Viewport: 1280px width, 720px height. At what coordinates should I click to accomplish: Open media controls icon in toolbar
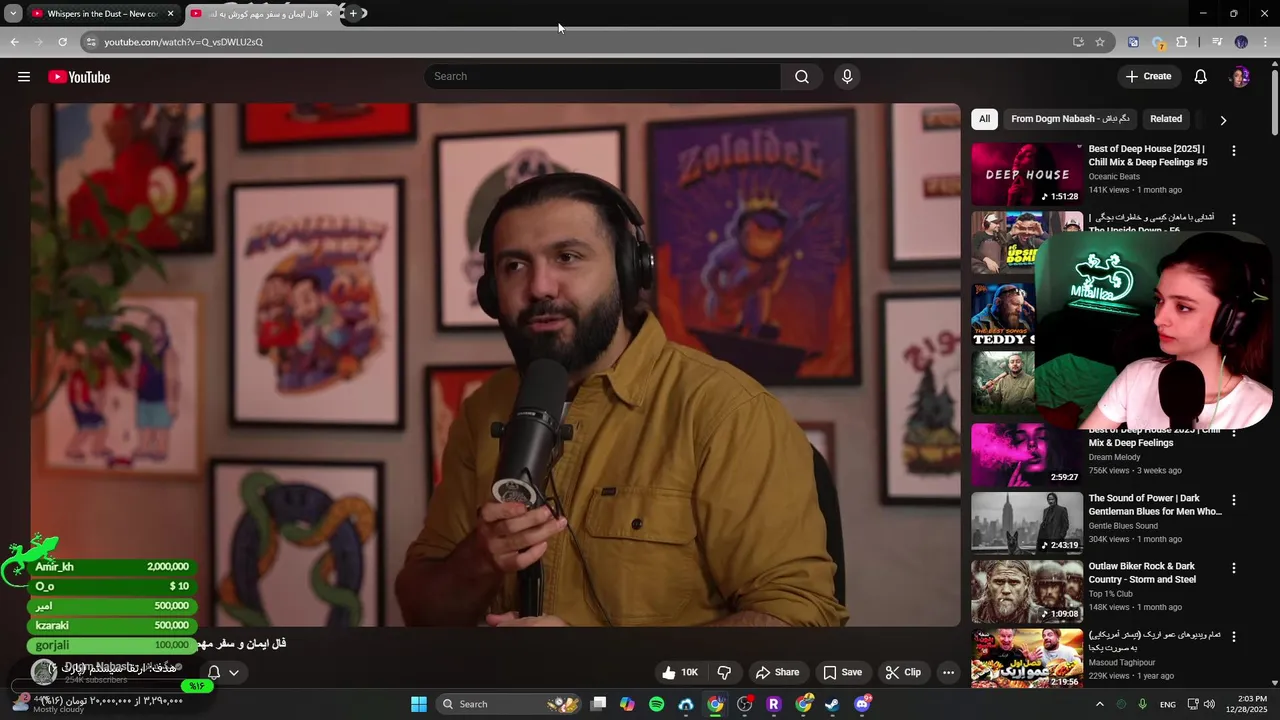tap(1217, 42)
